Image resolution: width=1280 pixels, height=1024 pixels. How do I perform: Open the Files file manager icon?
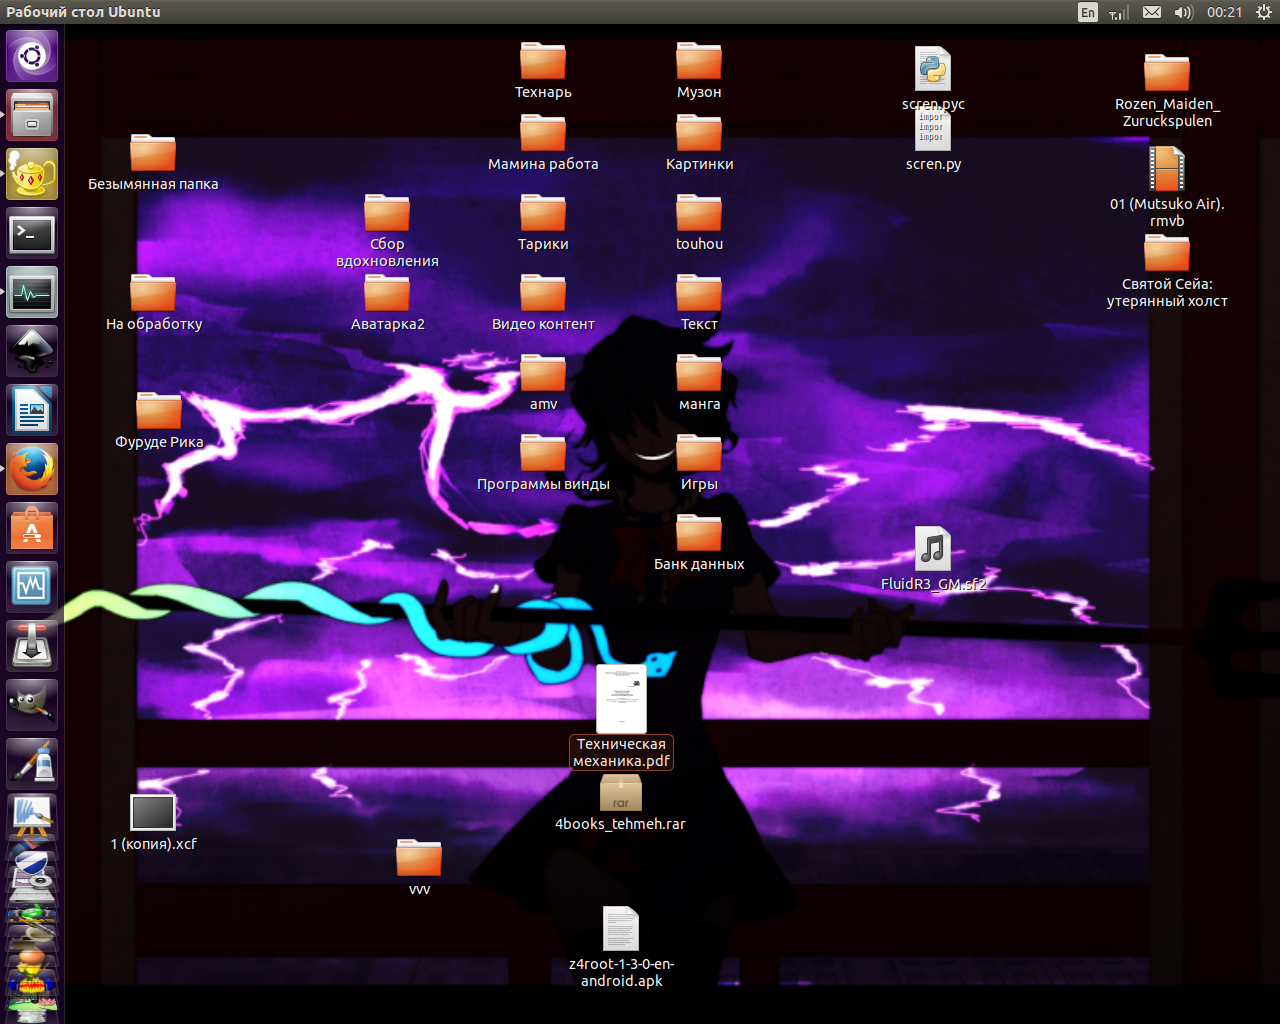[32, 115]
